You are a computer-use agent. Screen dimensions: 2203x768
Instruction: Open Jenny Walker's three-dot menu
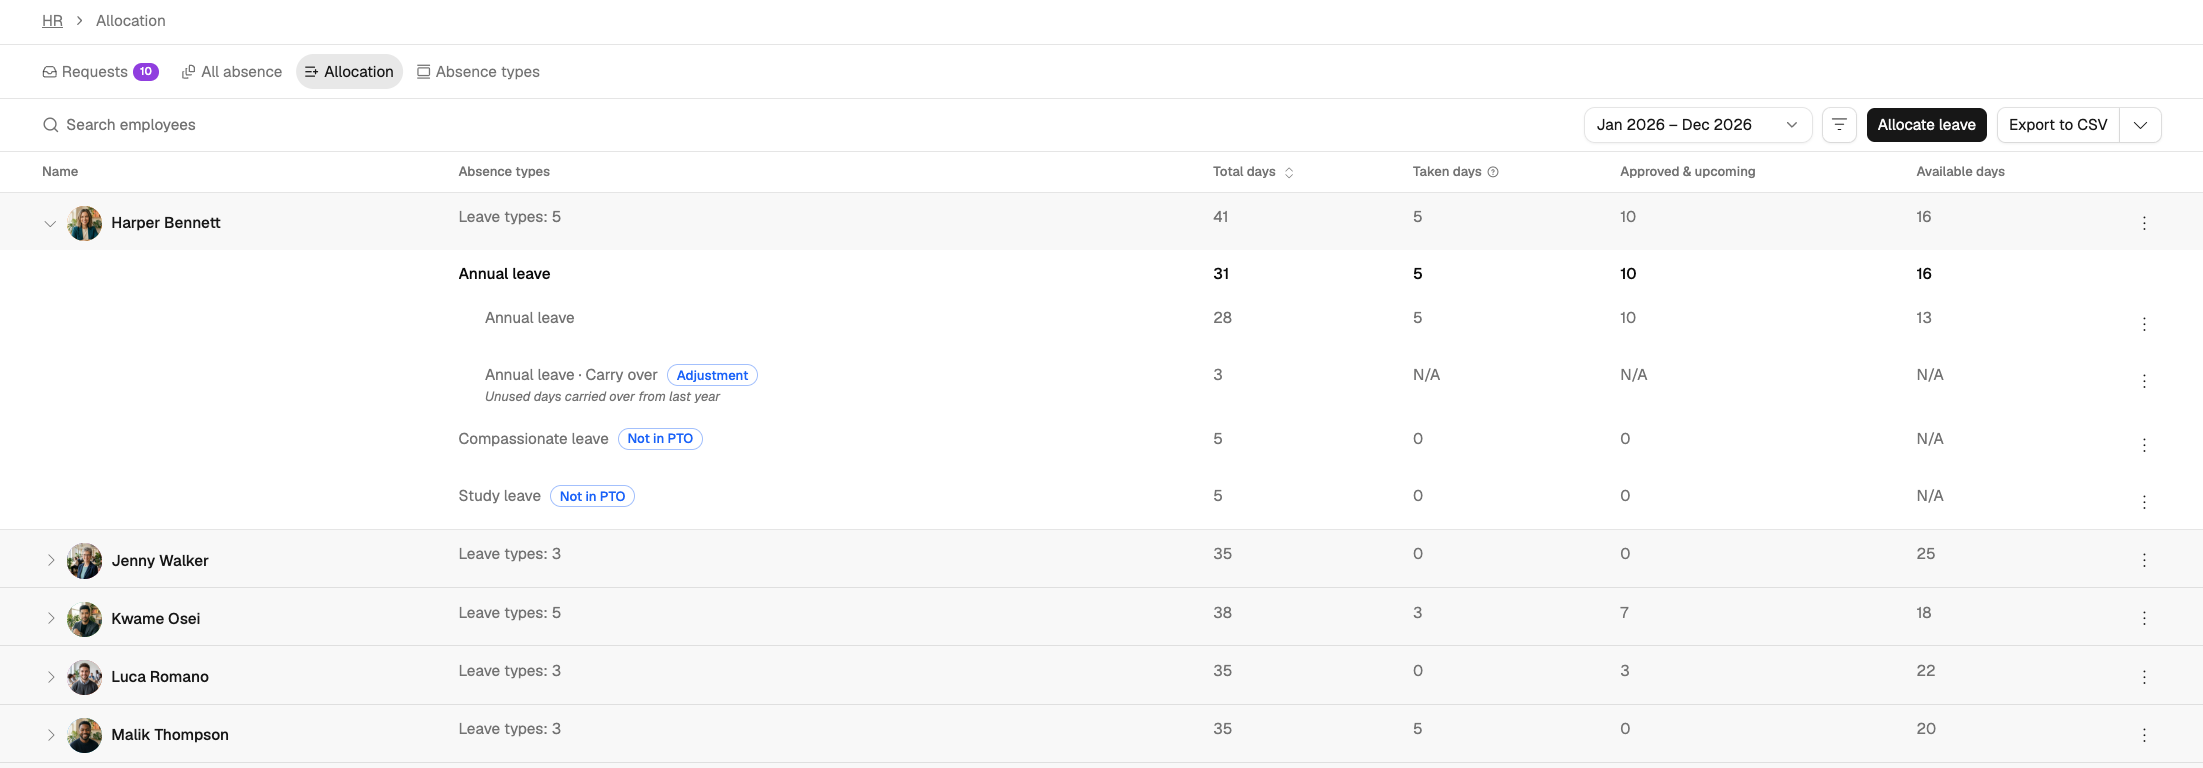click(2144, 560)
